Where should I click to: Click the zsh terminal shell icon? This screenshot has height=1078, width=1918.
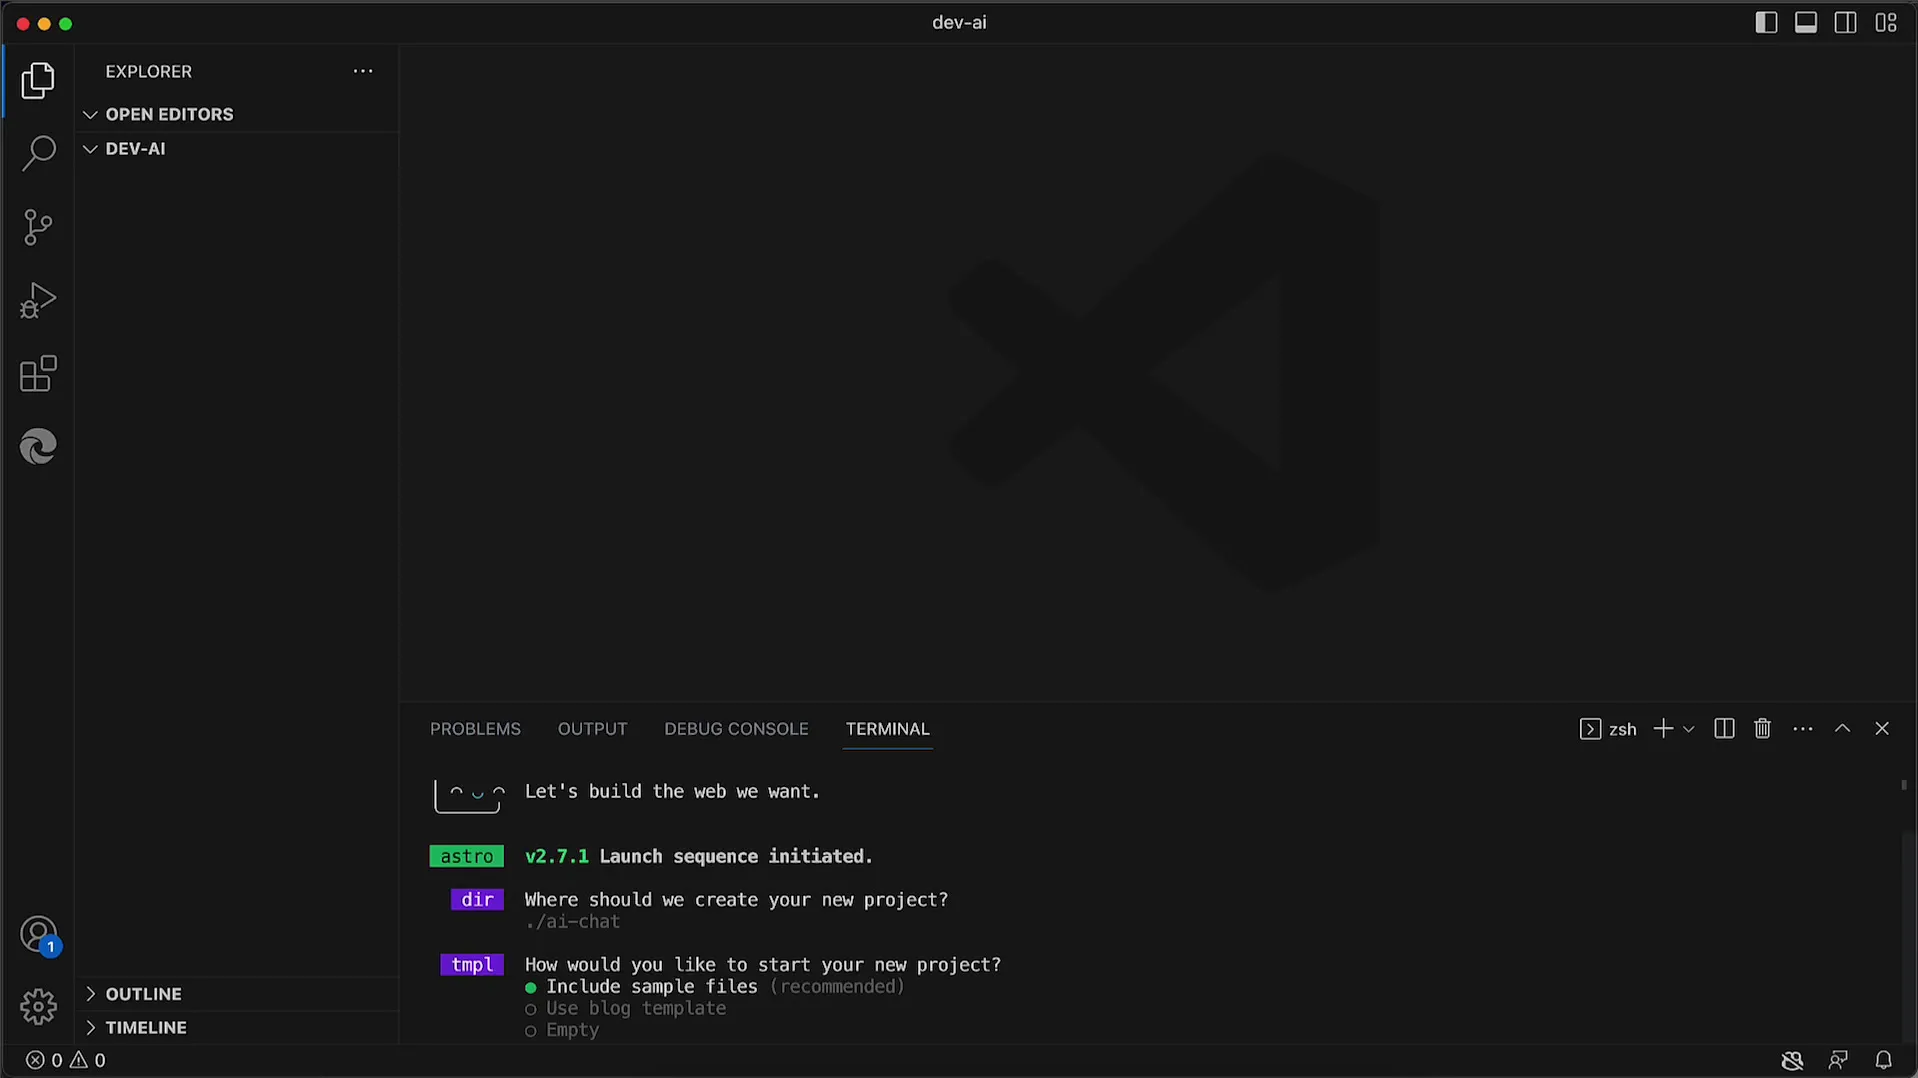click(1590, 729)
